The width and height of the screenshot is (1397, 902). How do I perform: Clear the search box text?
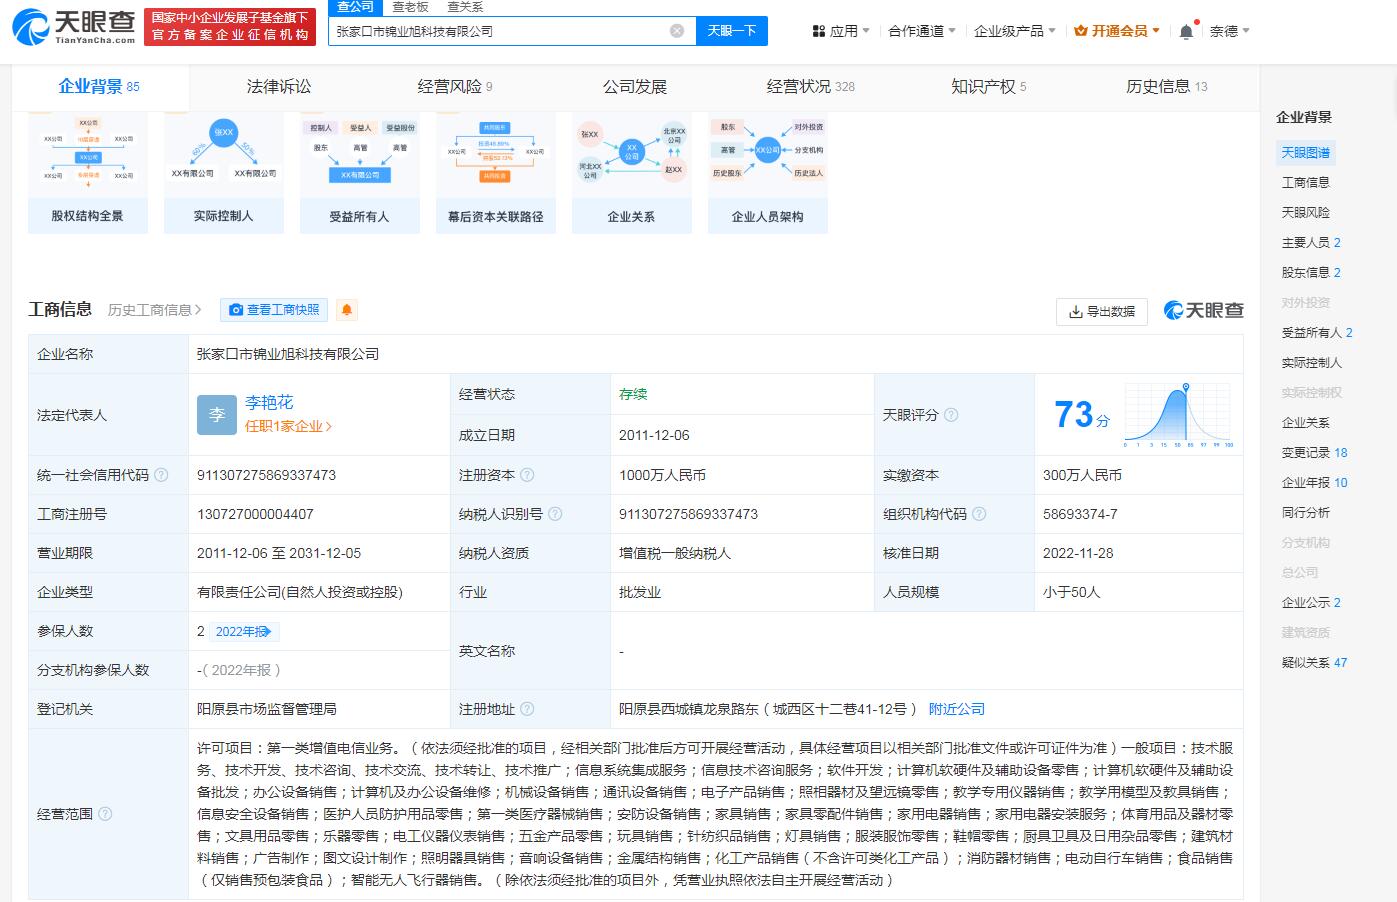[x=677, y=31]
